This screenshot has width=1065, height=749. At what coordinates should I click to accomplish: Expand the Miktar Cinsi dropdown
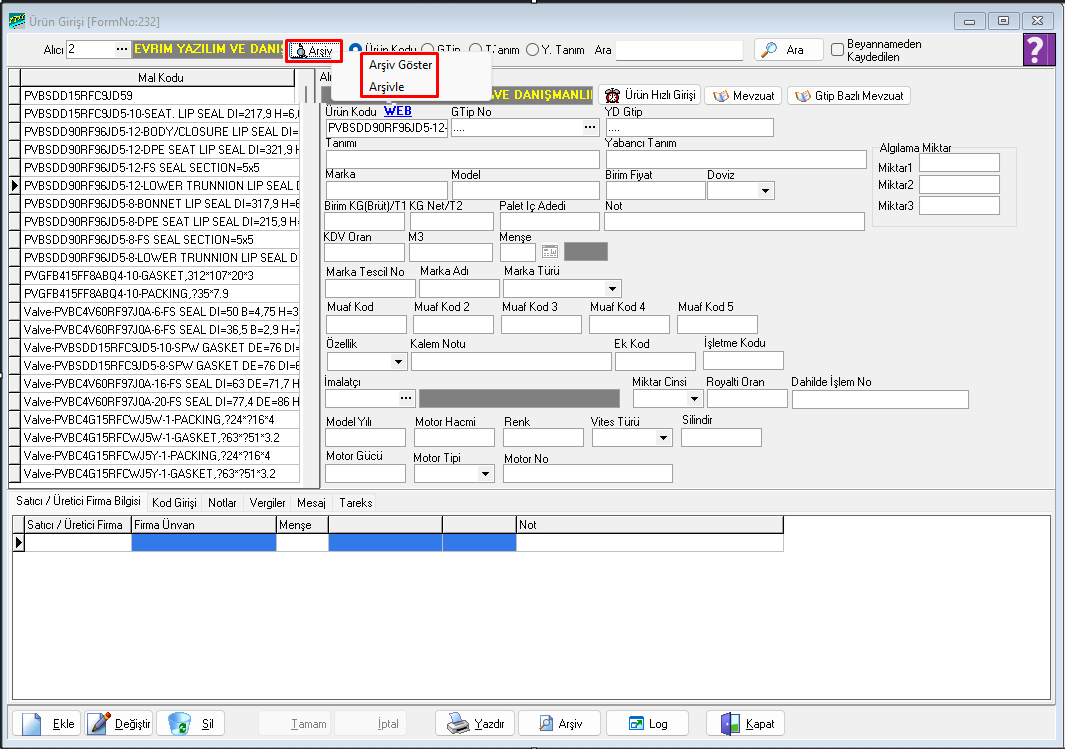(x=693, y=399)
